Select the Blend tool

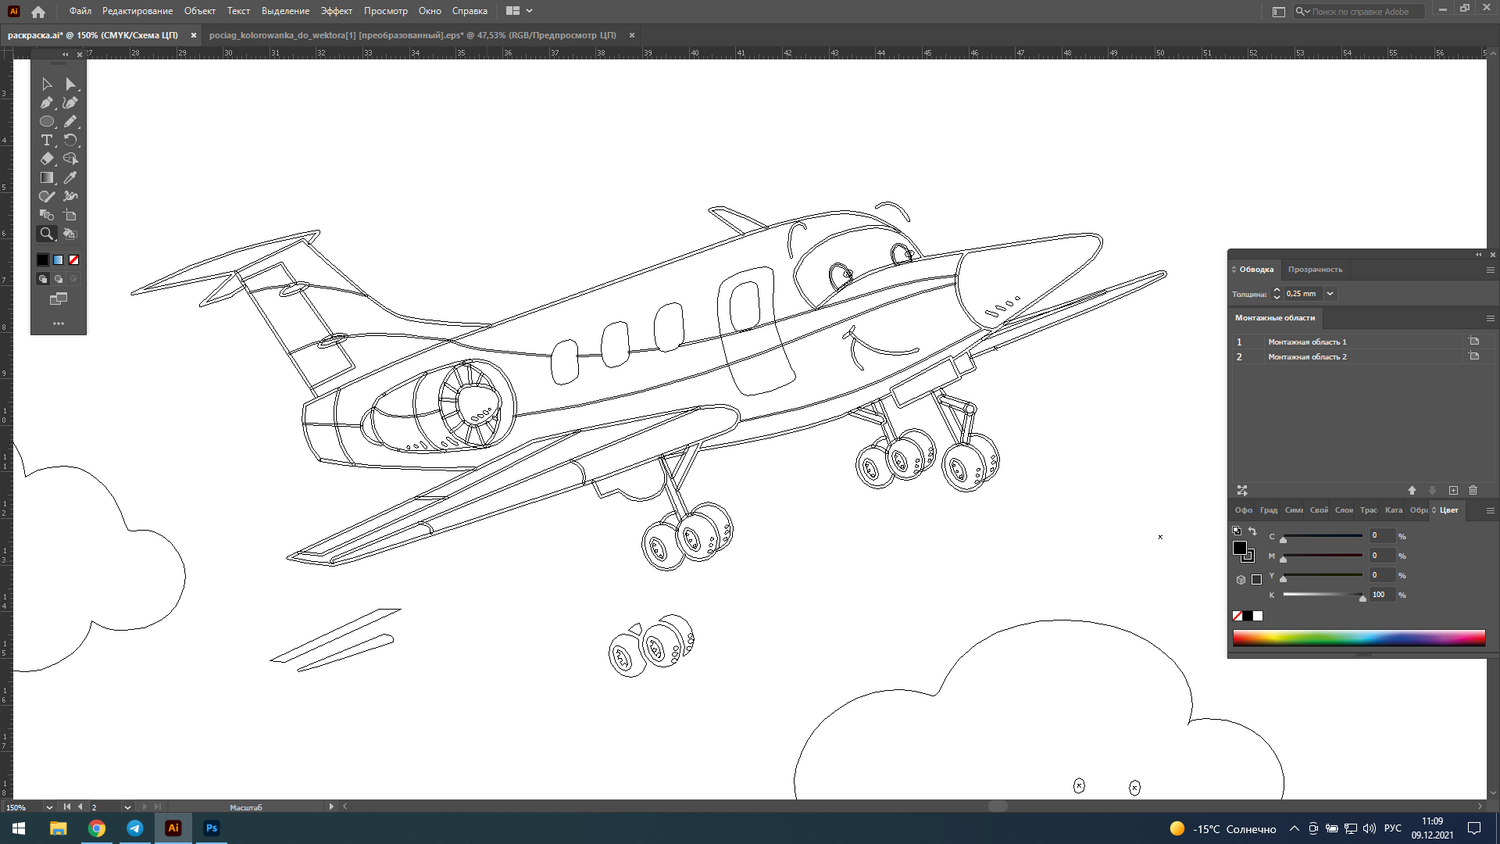click(x=46, y=215)
